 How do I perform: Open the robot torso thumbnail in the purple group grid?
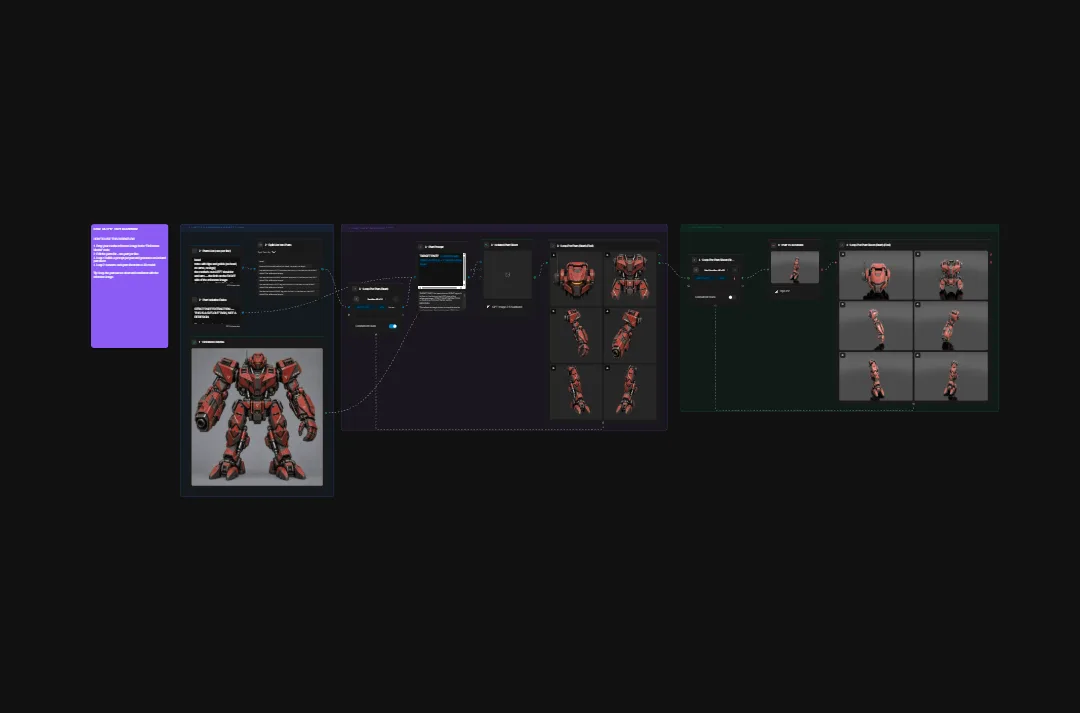pos(630,278)
